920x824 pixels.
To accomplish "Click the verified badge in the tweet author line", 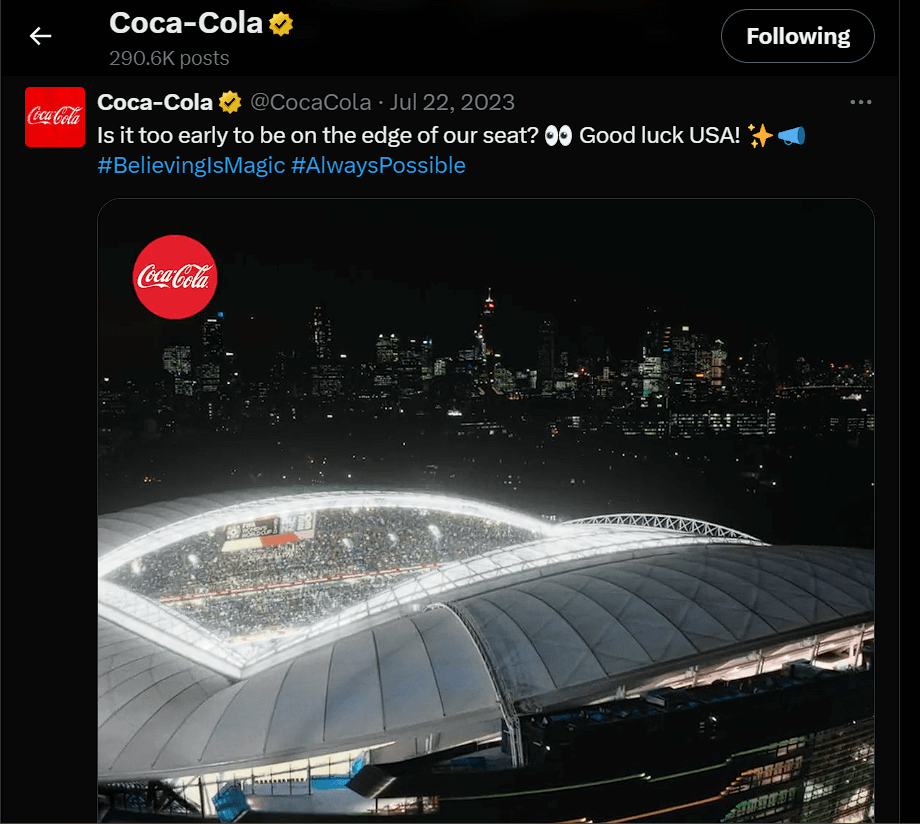I will point(229,101).
